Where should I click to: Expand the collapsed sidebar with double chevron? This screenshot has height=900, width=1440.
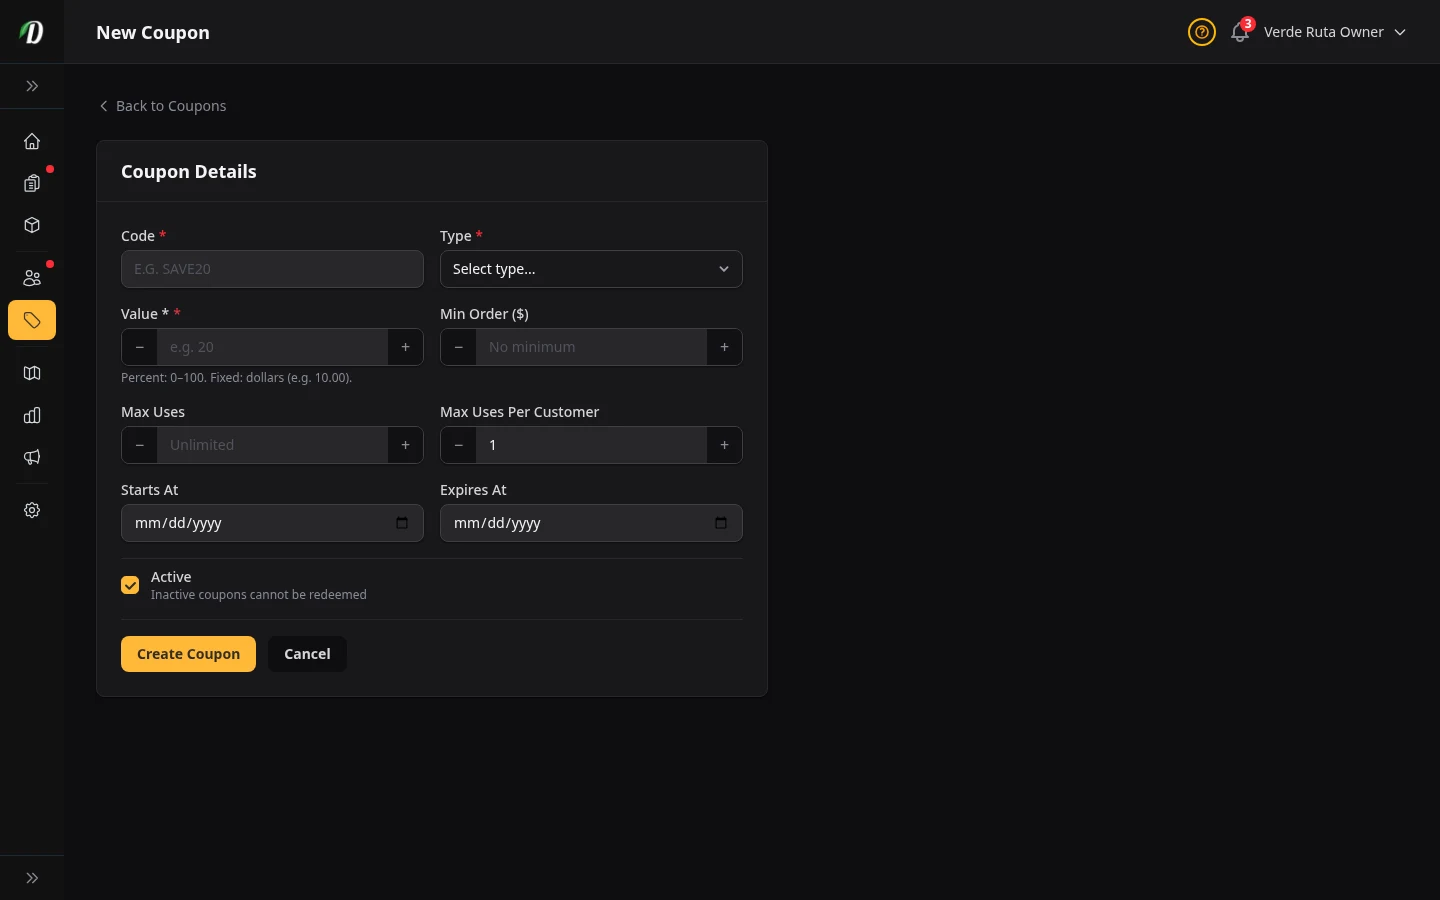click(x=32, y=86)
